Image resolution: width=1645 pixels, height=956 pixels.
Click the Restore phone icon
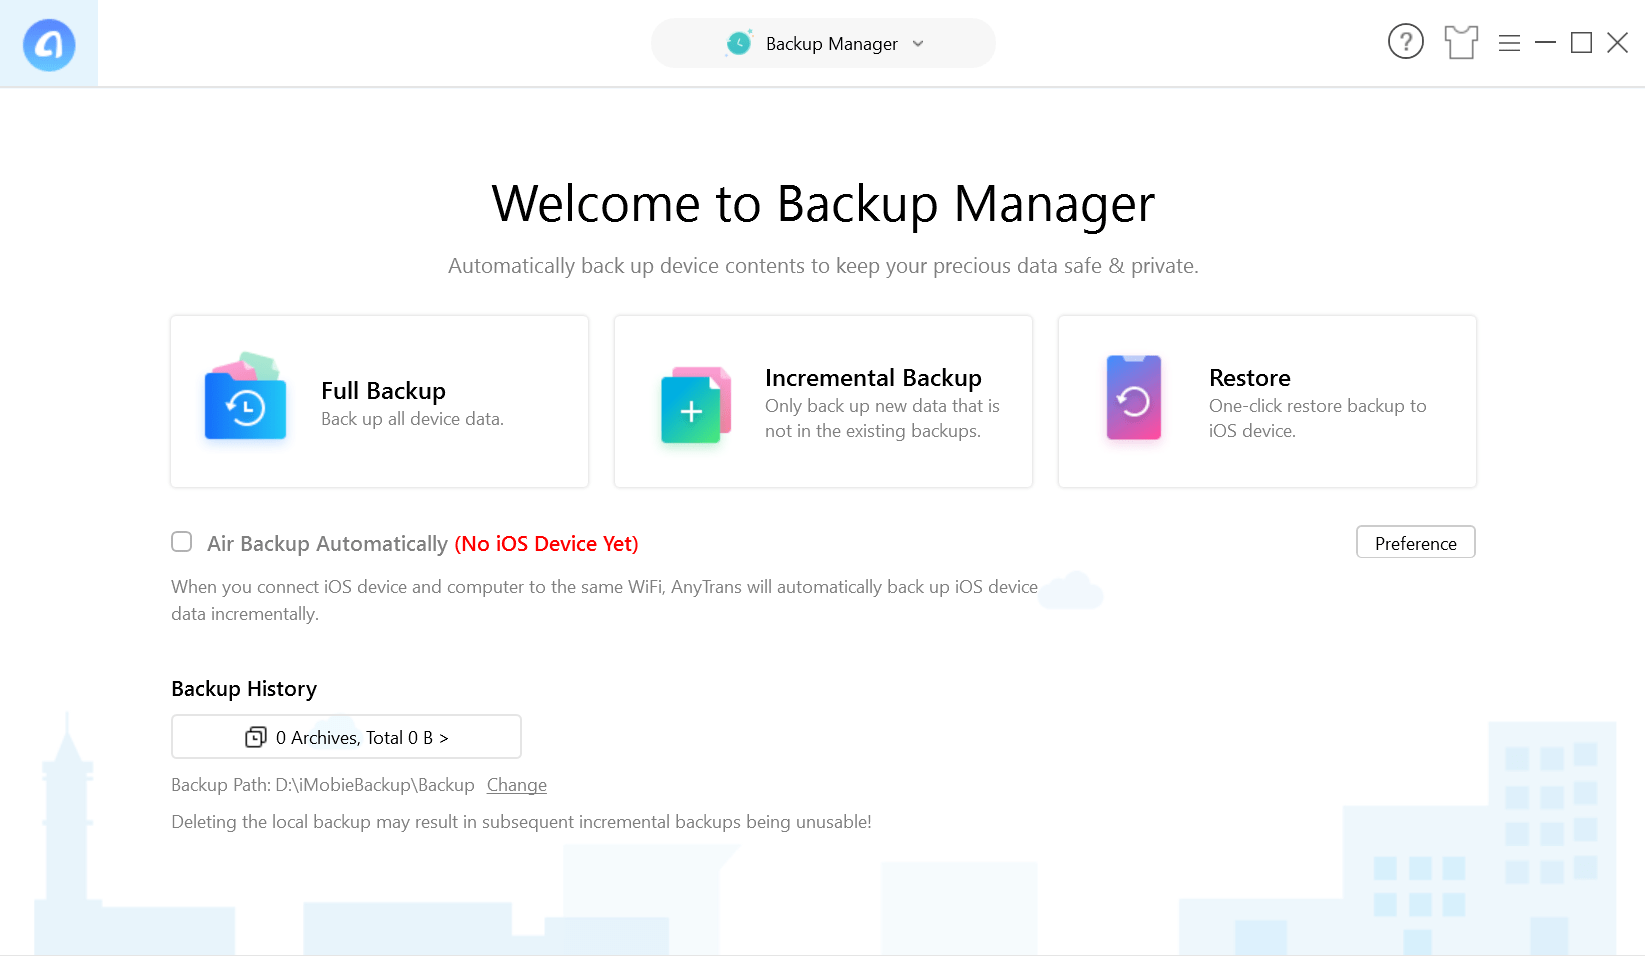[1133, 399]
